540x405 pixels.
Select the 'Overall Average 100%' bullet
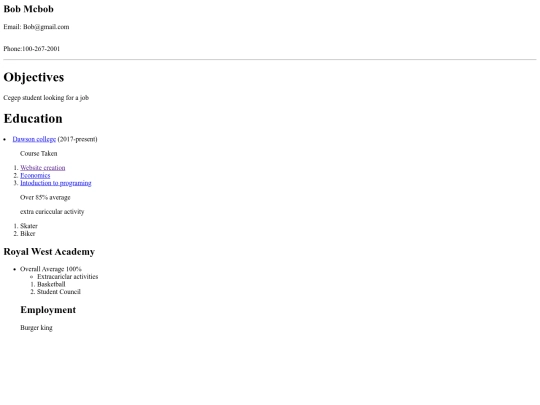[x=51, y=269]
